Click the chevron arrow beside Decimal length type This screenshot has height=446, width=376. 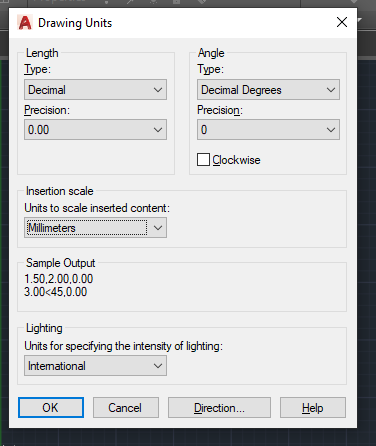(158, 90)
